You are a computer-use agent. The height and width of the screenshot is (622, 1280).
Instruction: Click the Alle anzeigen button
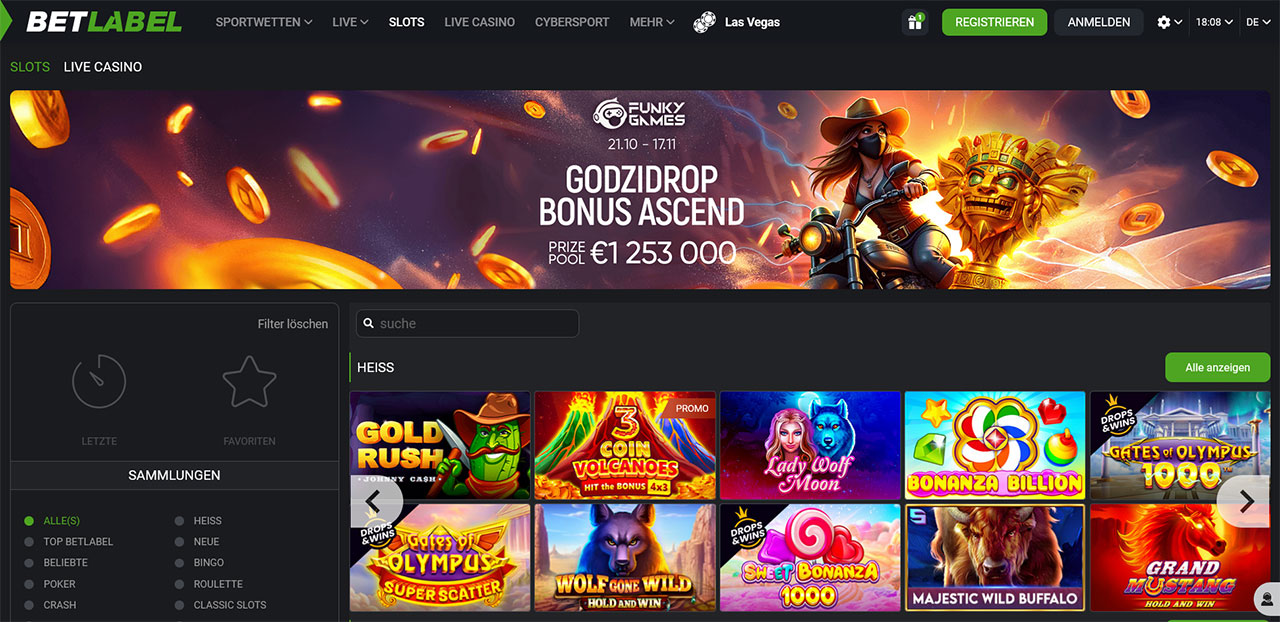[x=1217, y=367]
